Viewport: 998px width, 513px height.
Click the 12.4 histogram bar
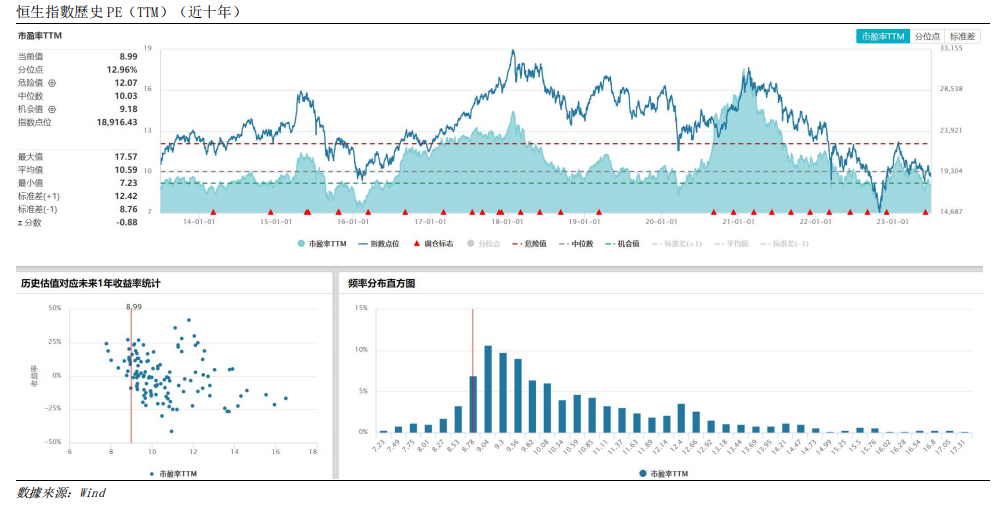coord(681,418)
